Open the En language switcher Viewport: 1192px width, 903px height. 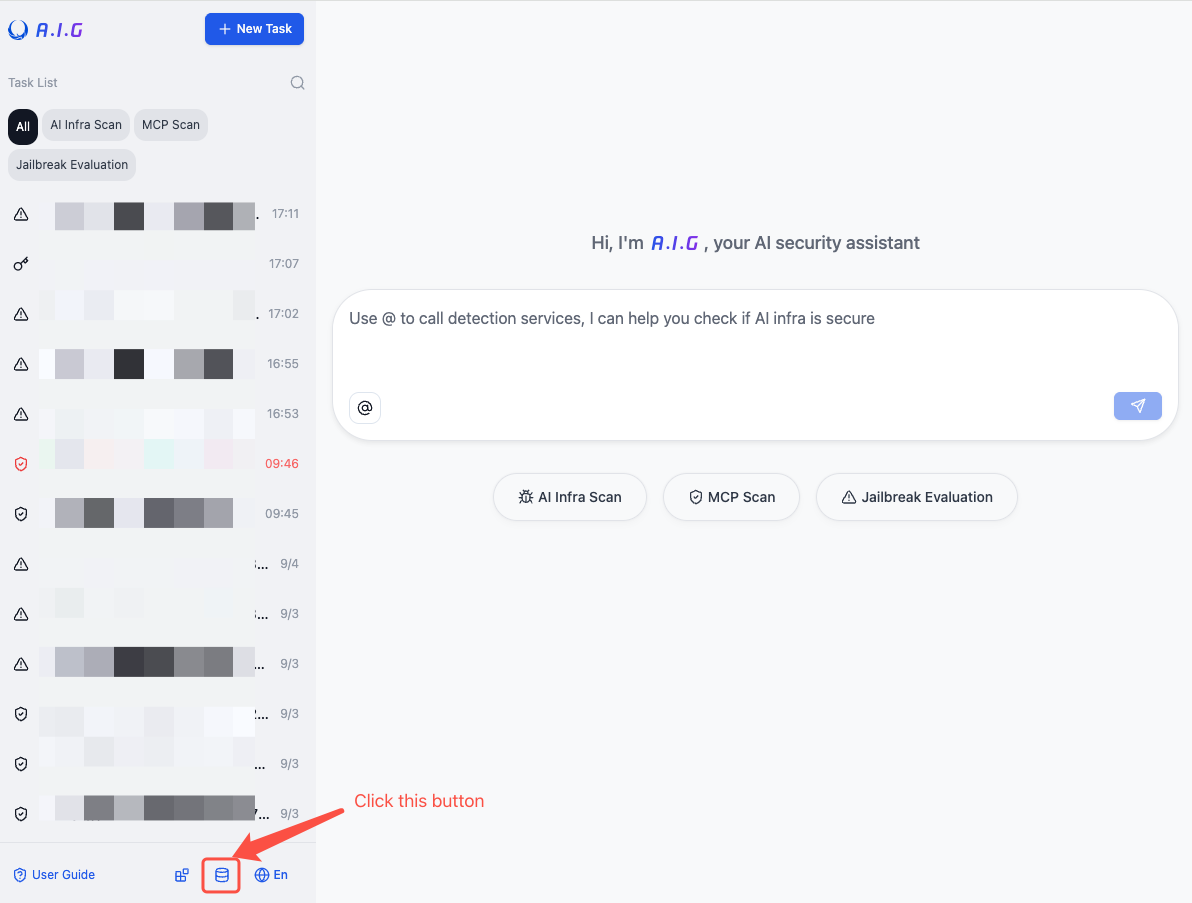[x=271, y=875]
